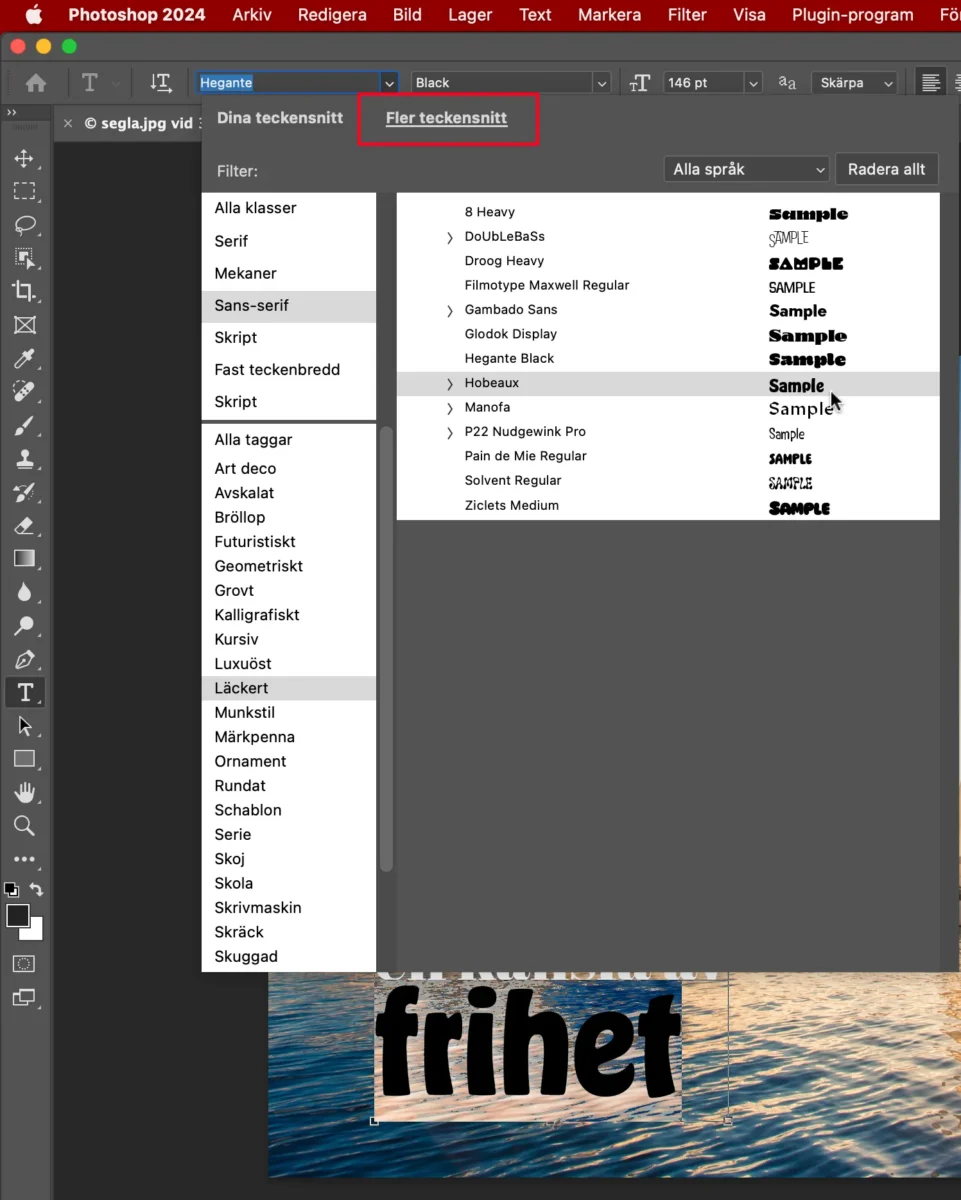
Task: Open the Filter menu
Action: coord(687,15)
